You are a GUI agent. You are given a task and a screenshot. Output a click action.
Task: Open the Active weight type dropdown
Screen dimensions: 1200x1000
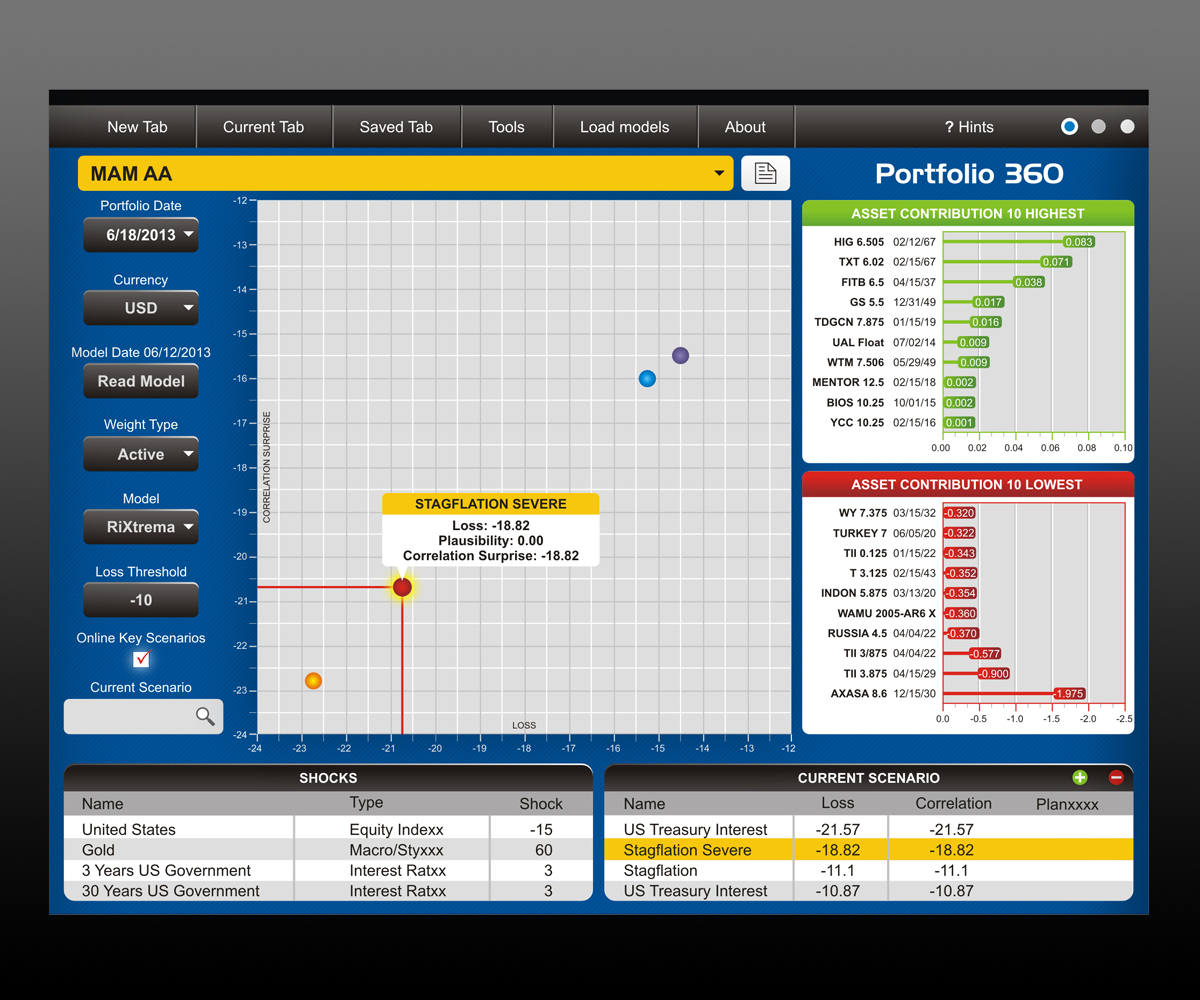pos(140,454)
